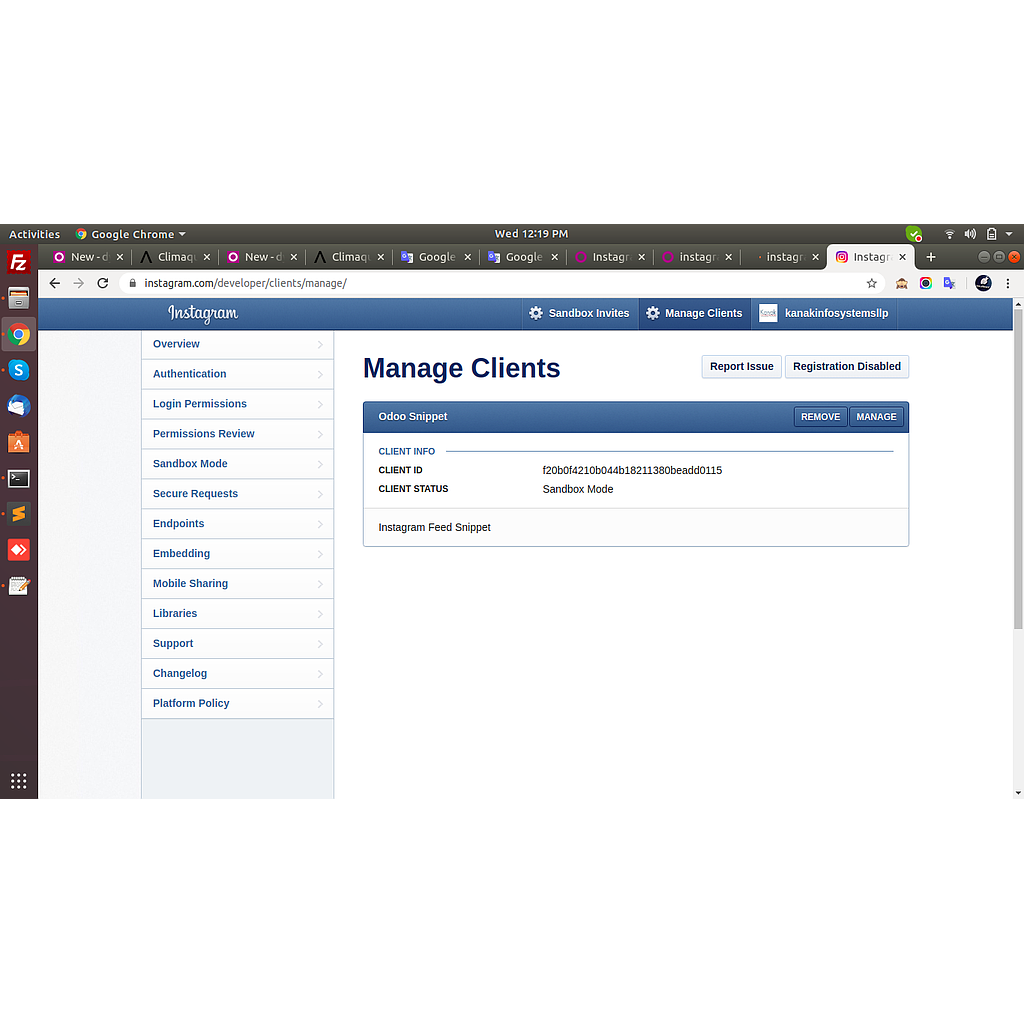The width and height of the screenshot is (1024, 1024).
Task: Open a new browser tab
Action: [931, 257]
